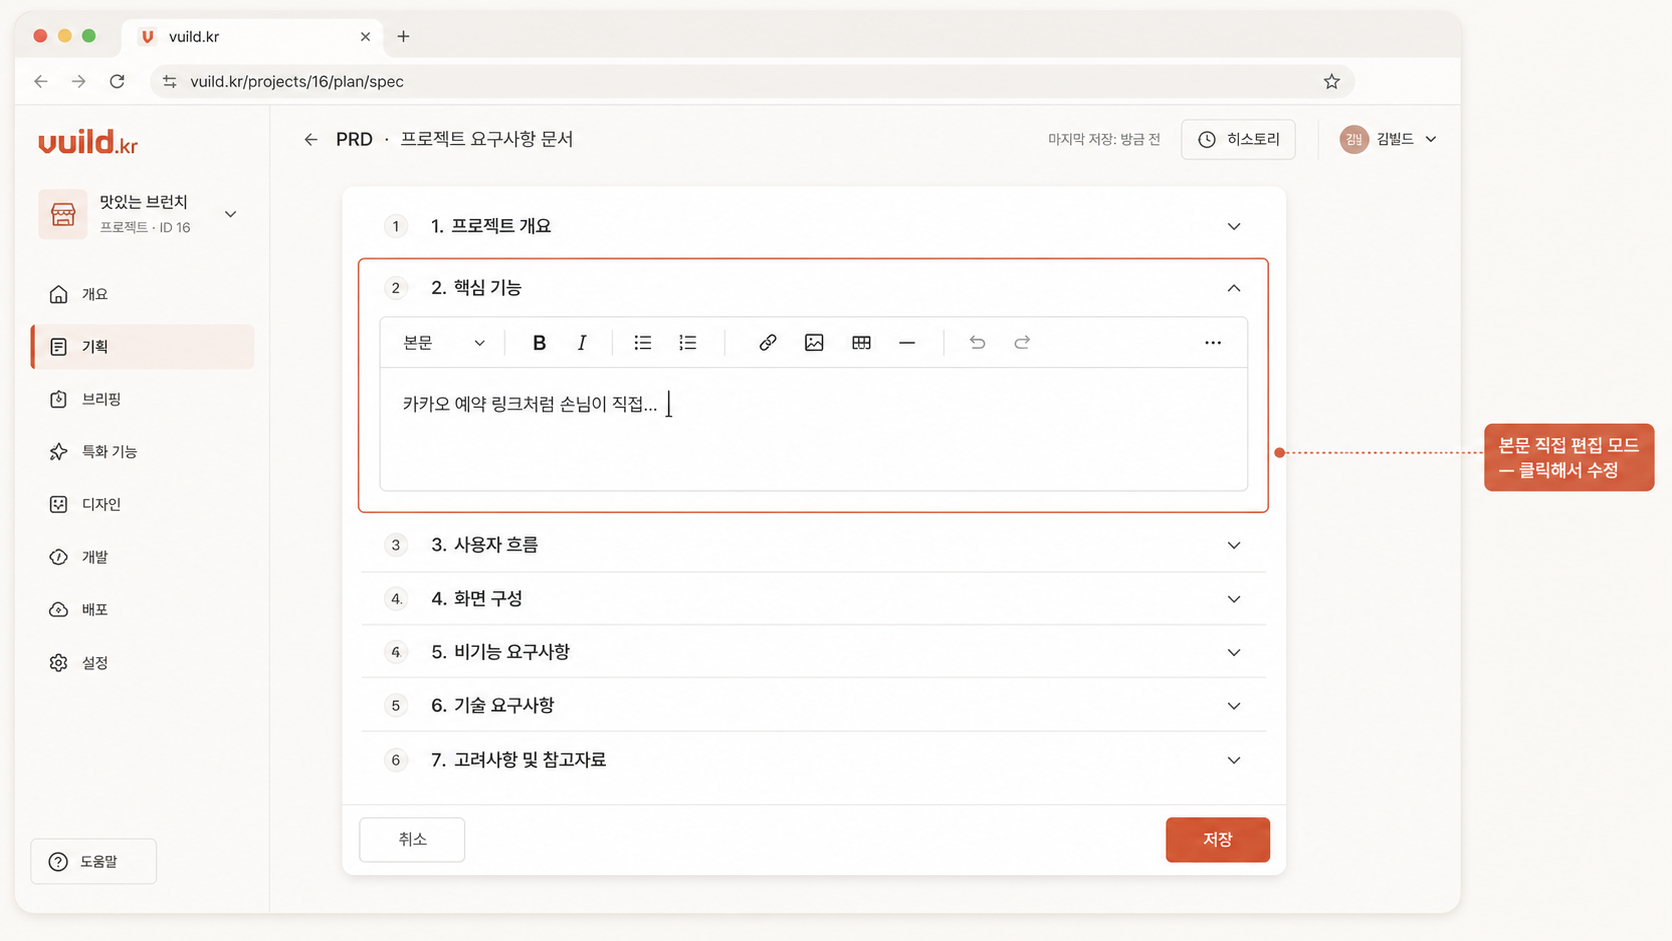Insert a bulleted list
The height and width of the screenshot is (941, 1672).
tap(642, 343)
